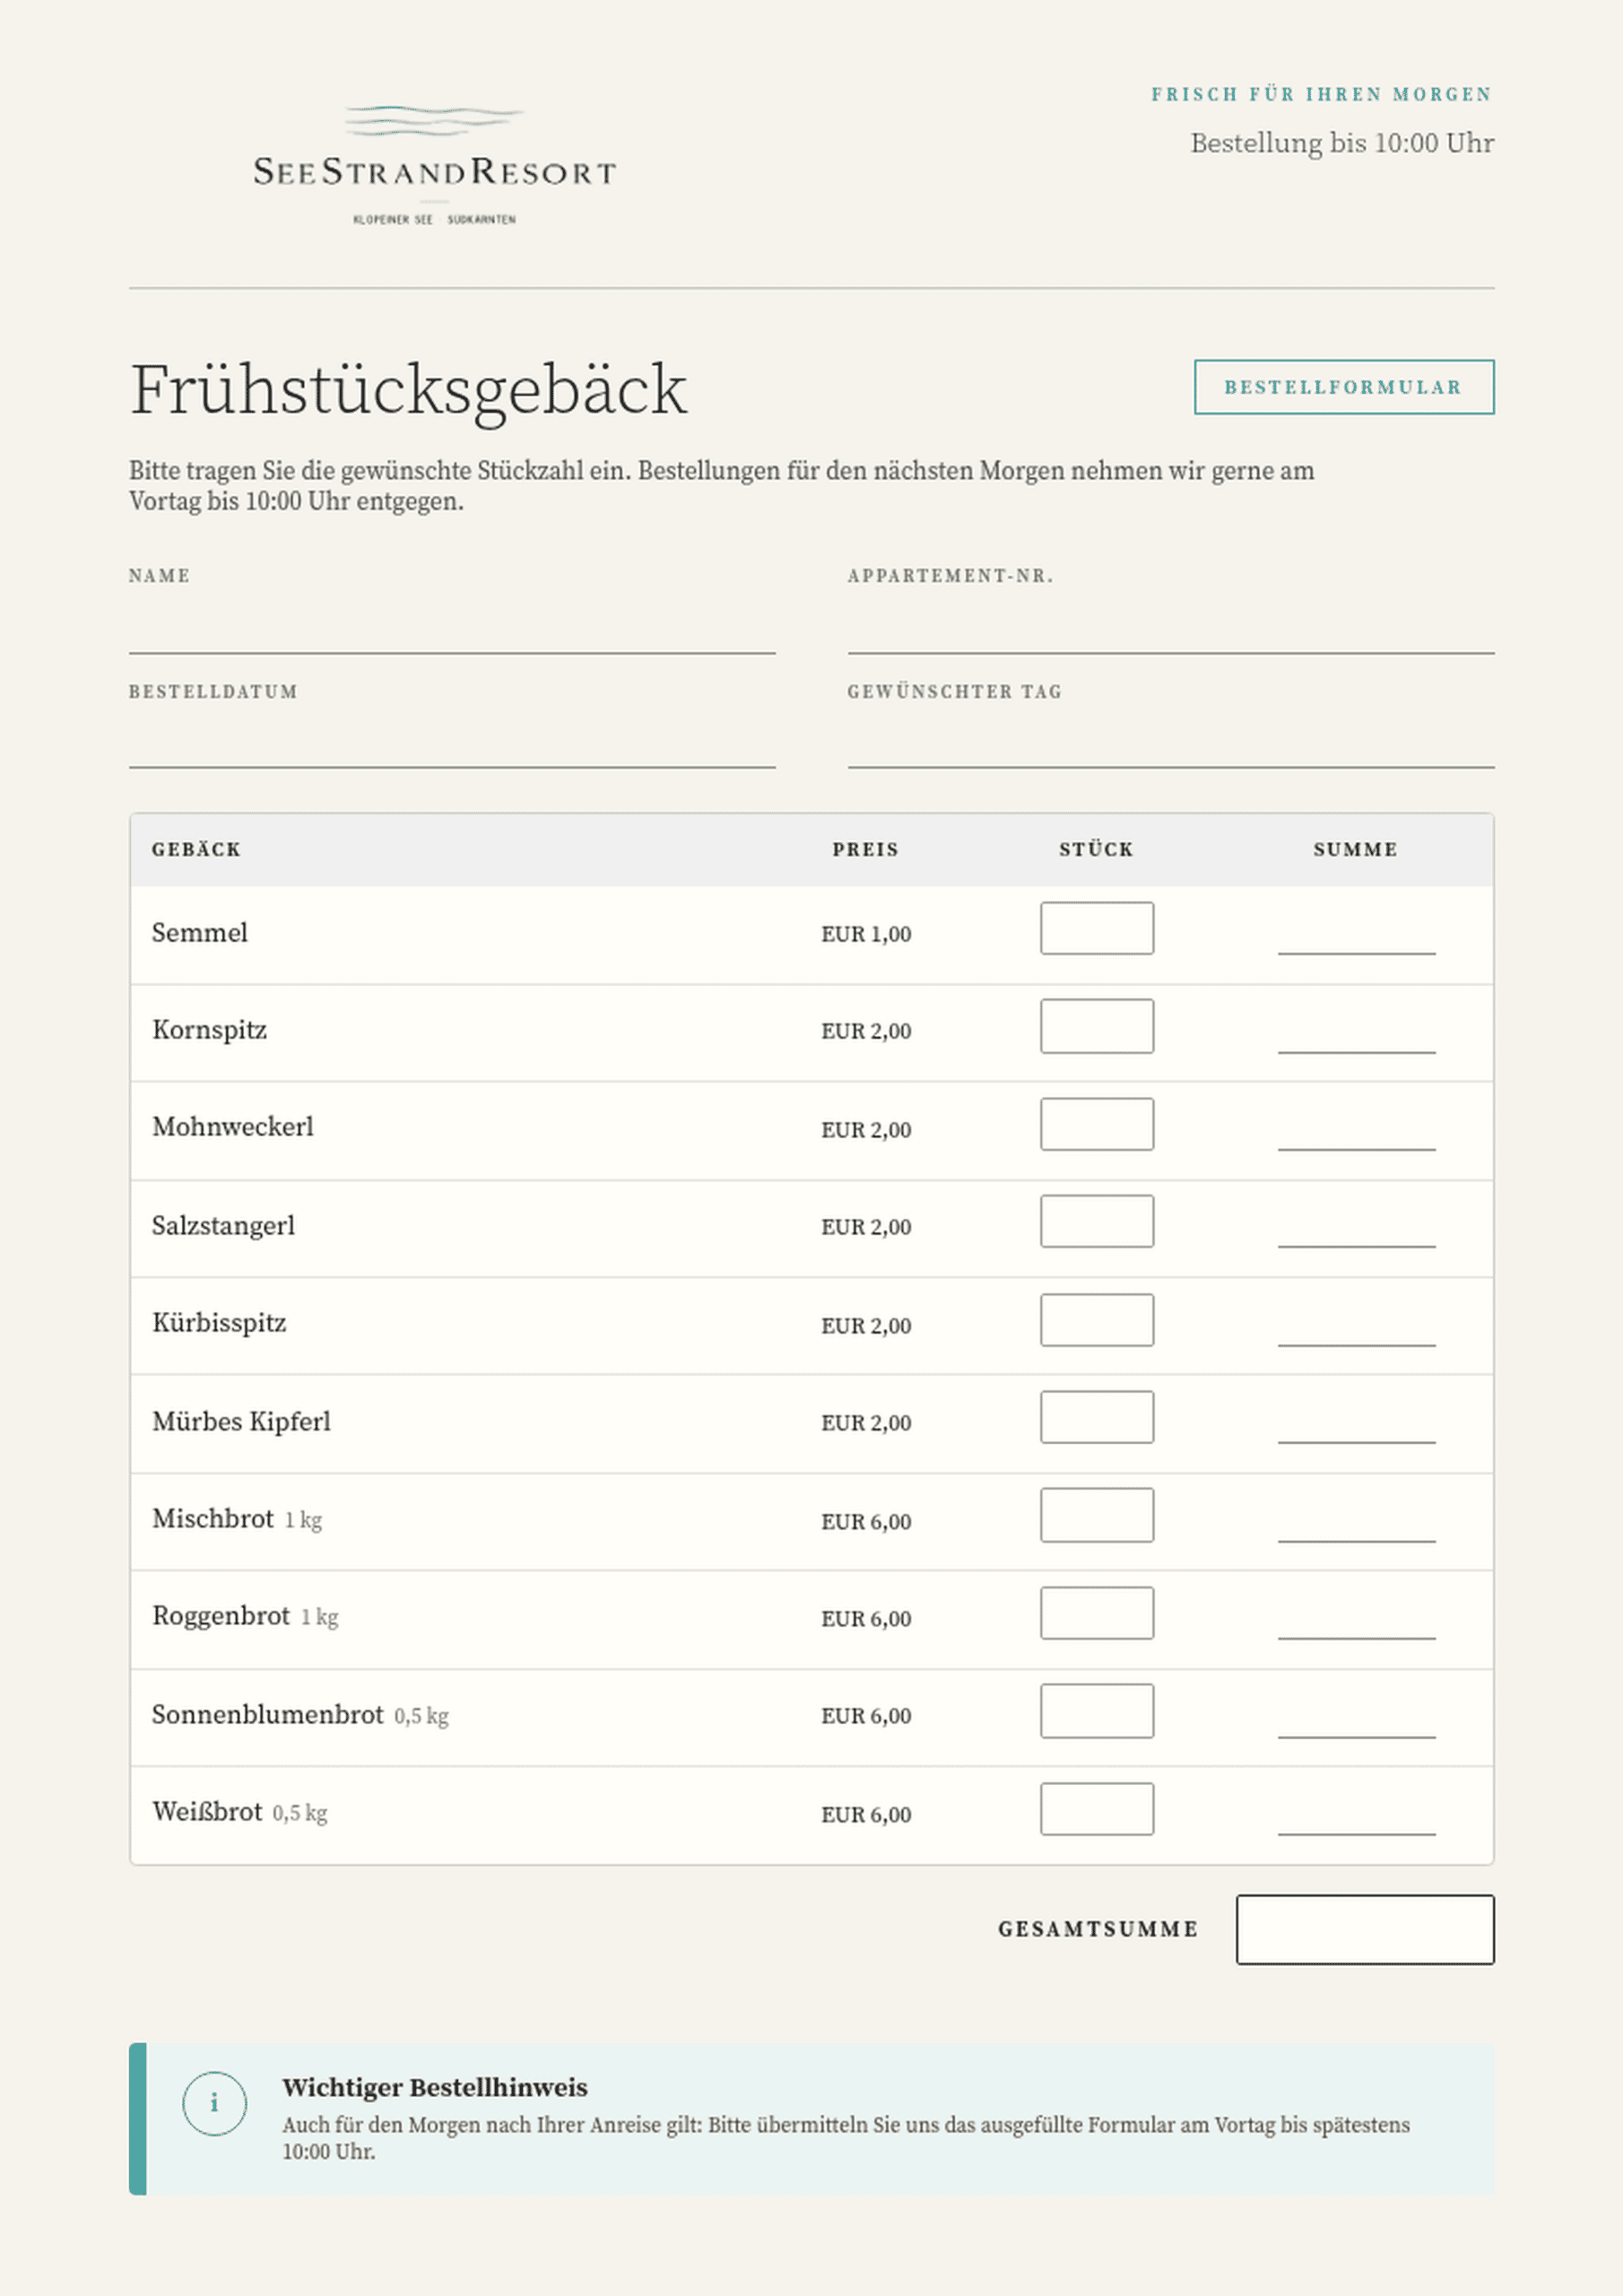The image size is (1623, 2296).
Task: Click the Mohnweckerl Stück box
Action: click(x=1097, y=1124)
